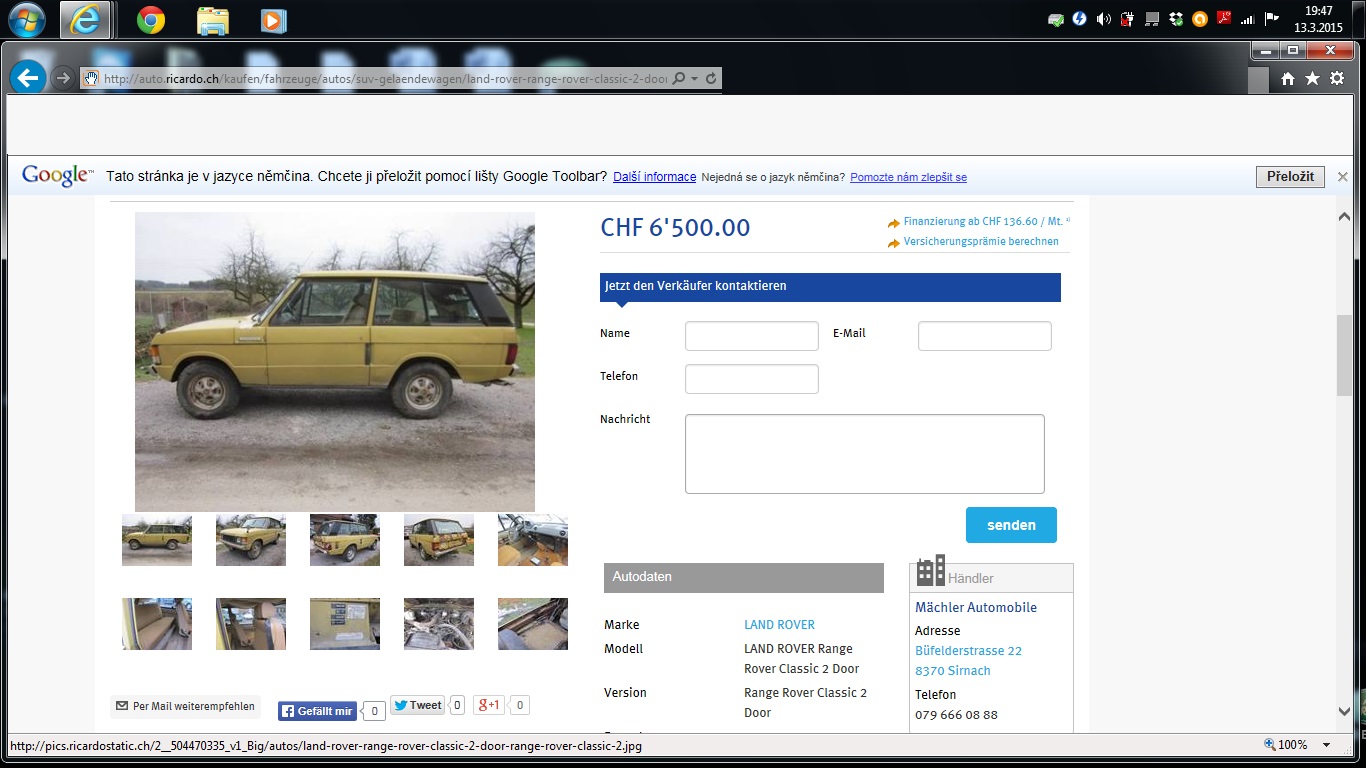This screenshot has width=1366, height=768.
Task: Open the IE Home icon
Action: point(1288,79)
